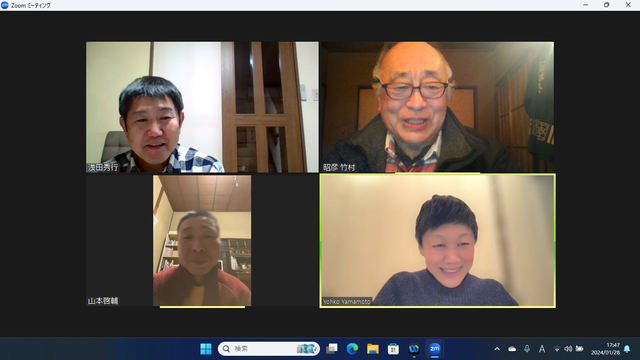This screenshot has height=360, width=640.
Task: Open the Webex app in taskbar
Action: (x=414, y=349)
